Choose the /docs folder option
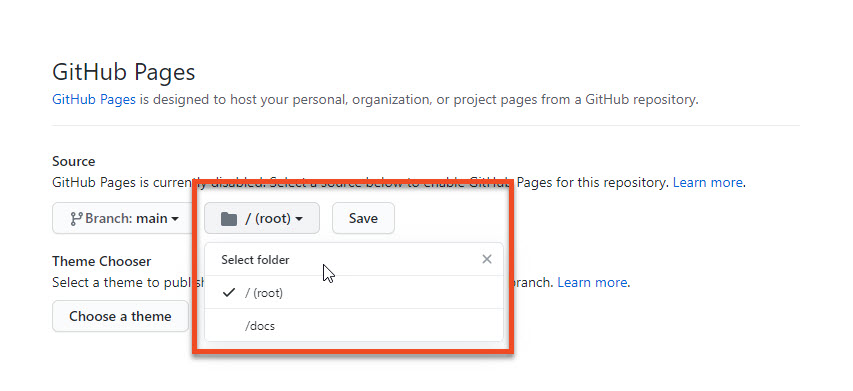 [x=354, y=326]
